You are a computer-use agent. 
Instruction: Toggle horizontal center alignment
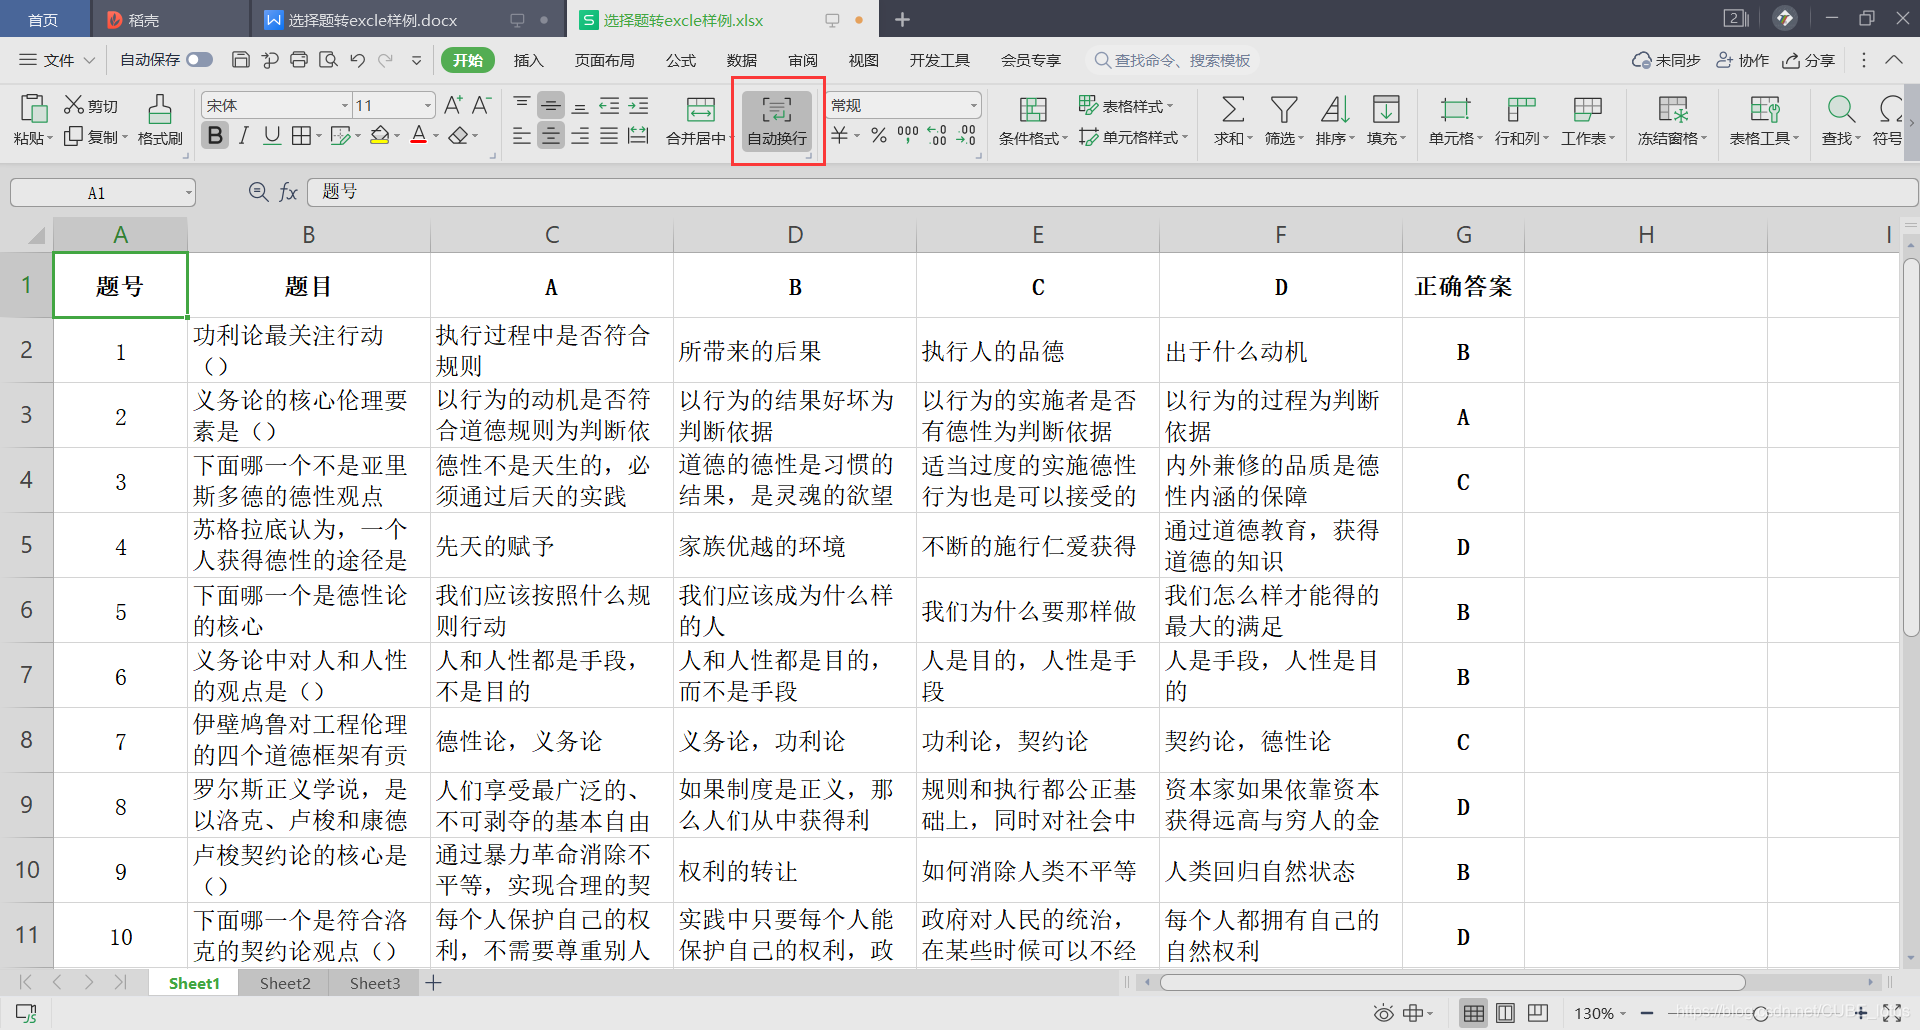coord(551,135)
